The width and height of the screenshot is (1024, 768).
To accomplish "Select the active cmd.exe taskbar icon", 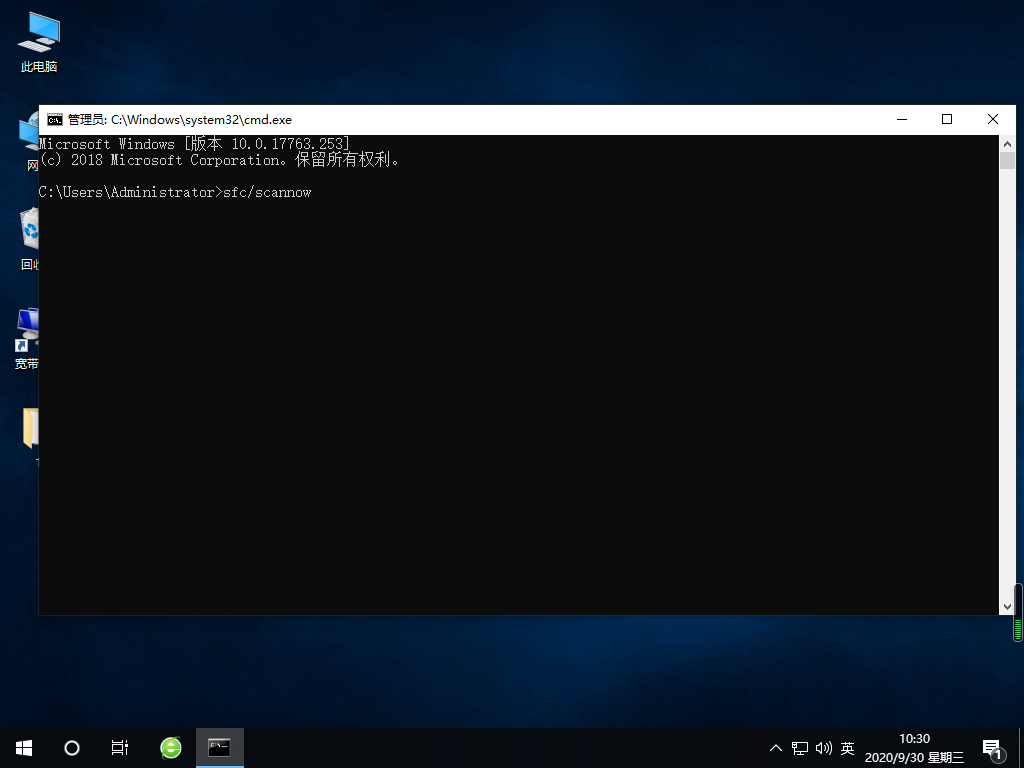I will point(220,747).
